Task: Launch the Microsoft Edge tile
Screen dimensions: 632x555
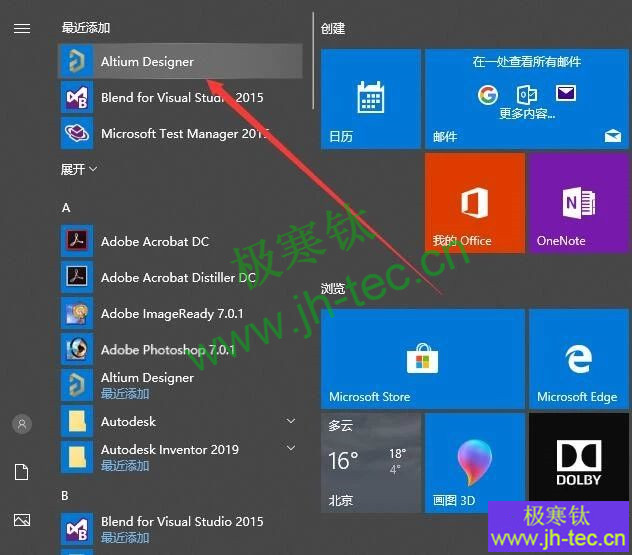Action: pyautogui.click(x=579, y=359)
